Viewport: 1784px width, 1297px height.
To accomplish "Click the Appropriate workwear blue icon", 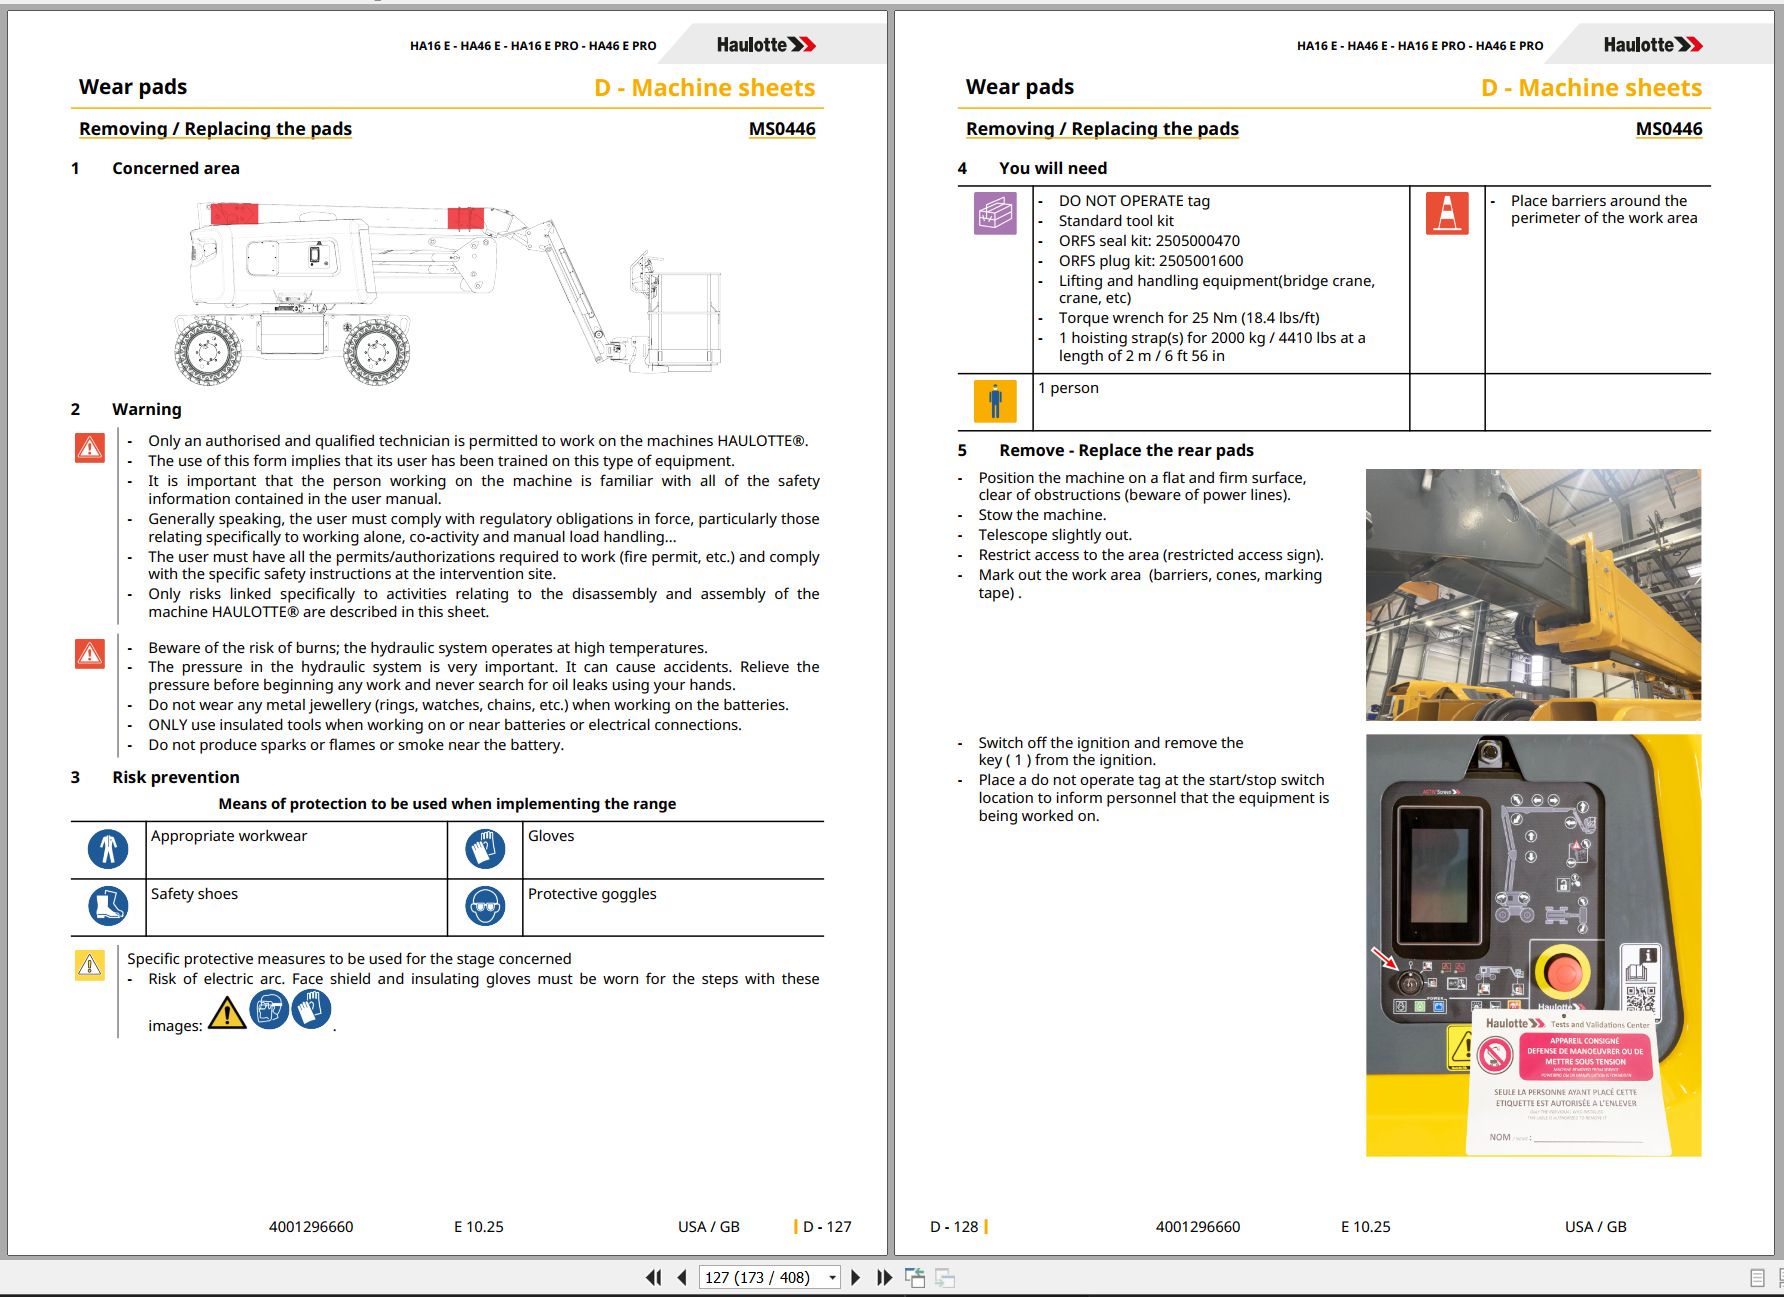I will click(x=108, y=849).
